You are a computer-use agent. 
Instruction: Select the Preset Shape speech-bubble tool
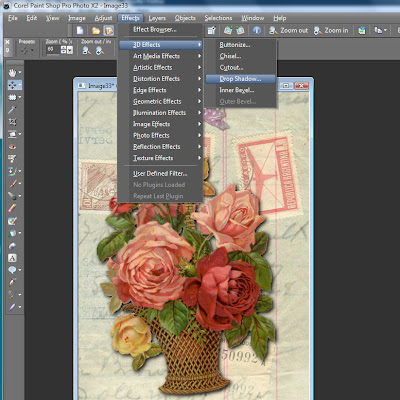[x=12, y=270]
